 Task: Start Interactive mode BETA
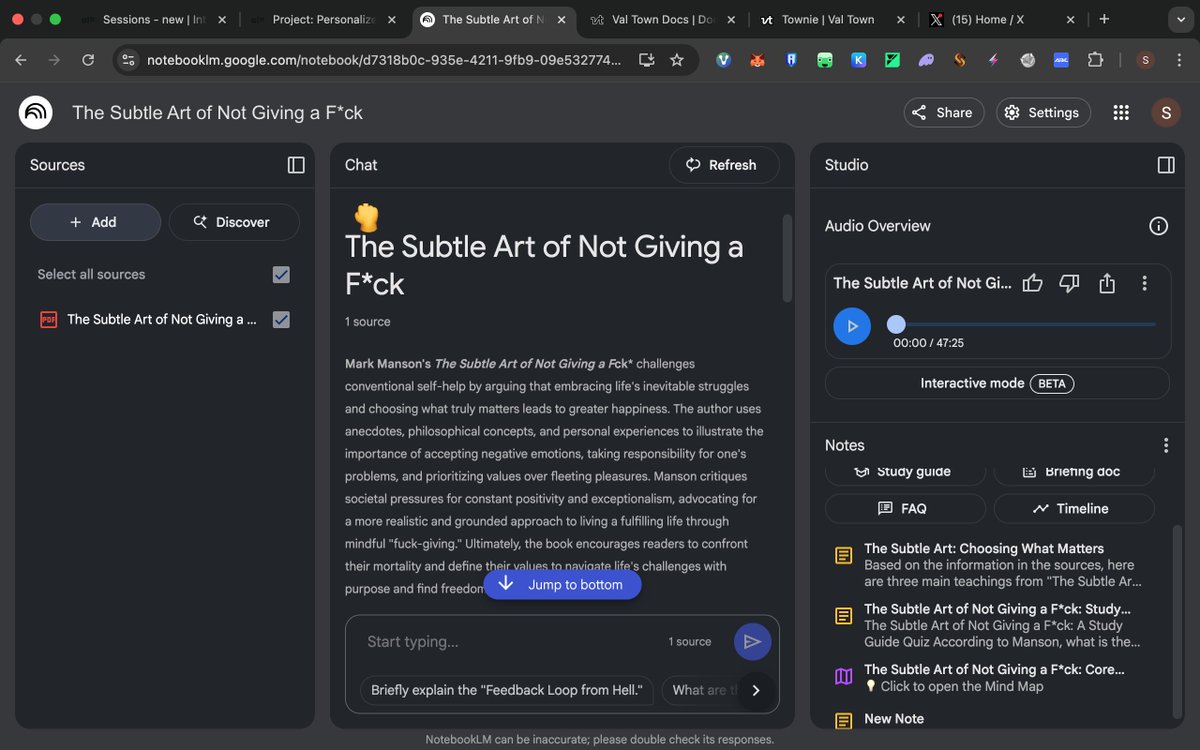click(x=997, y=383)
